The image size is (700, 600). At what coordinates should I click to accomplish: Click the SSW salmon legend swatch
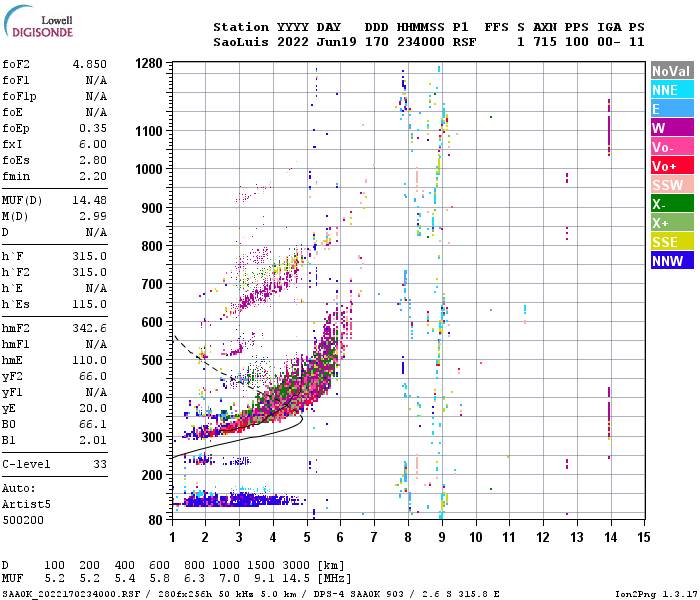click(x=672, y=185)
